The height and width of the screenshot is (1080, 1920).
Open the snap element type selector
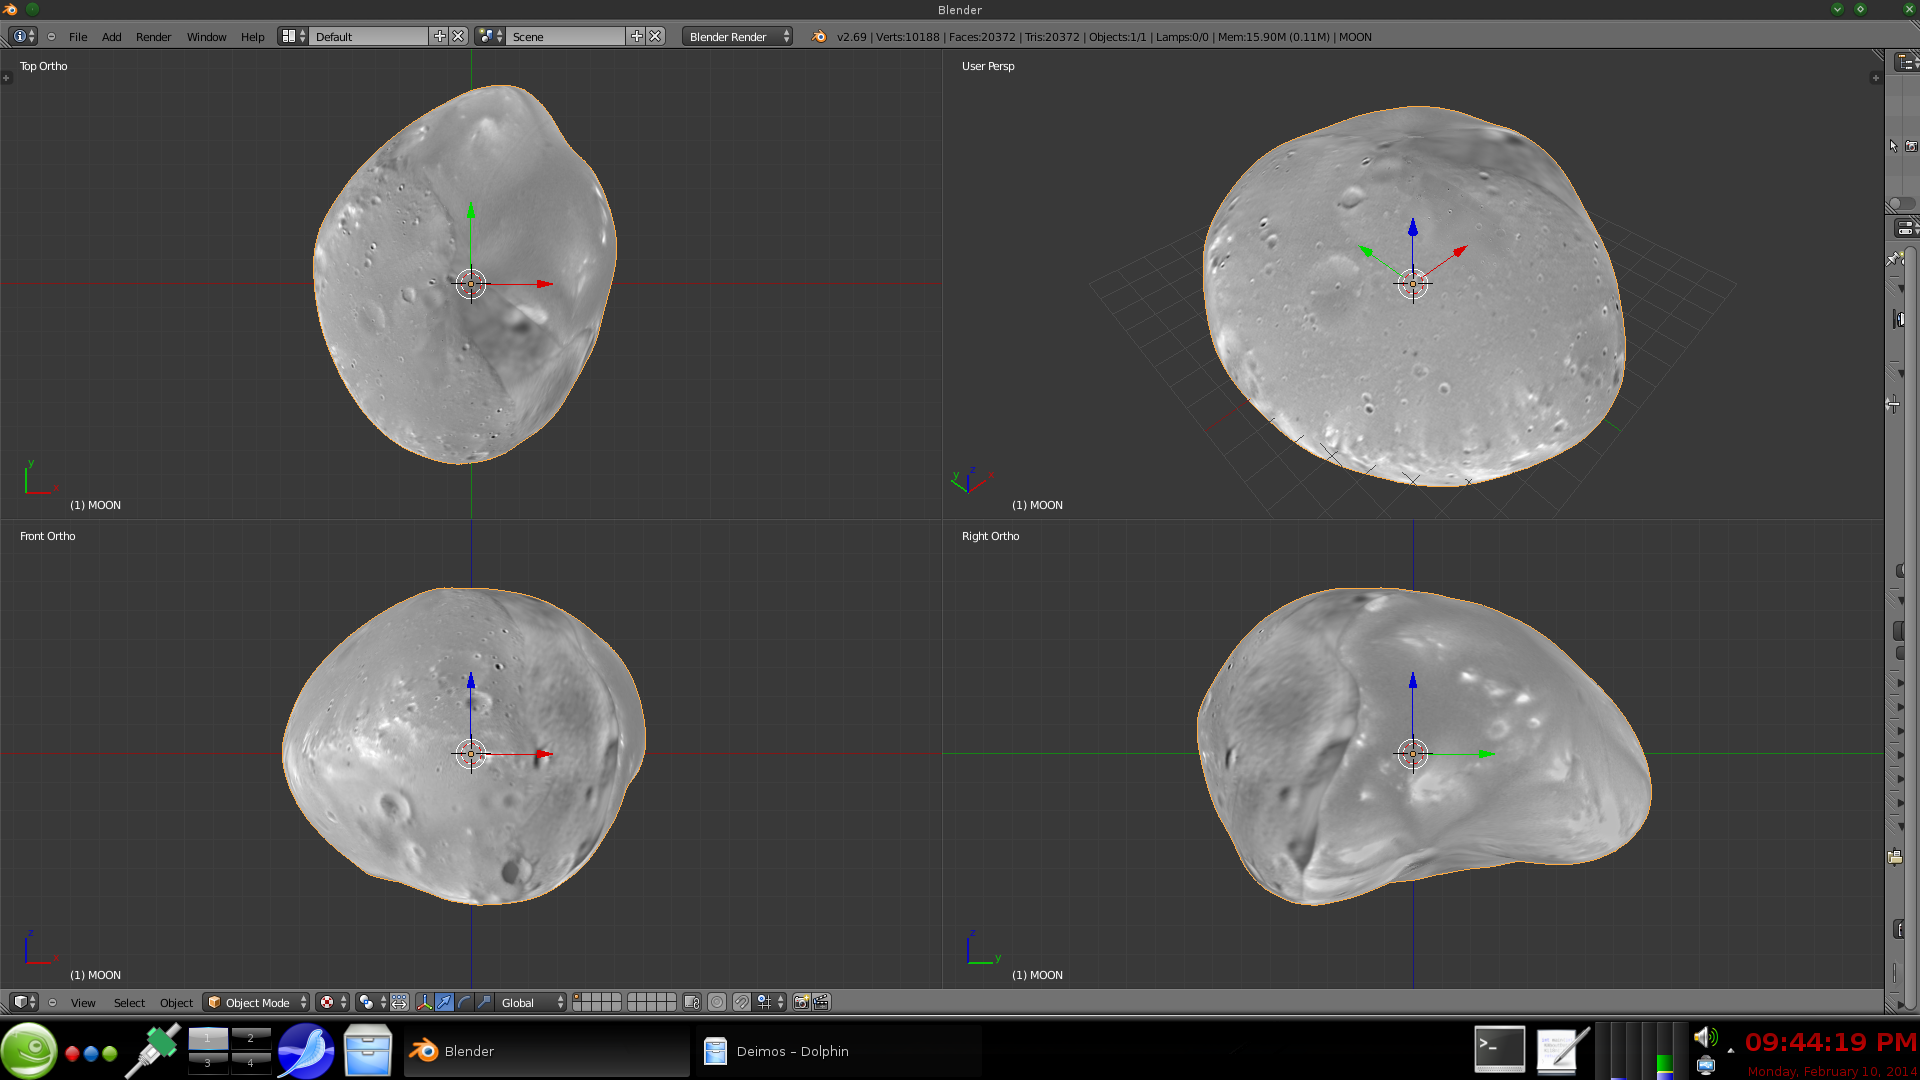pyautogui.click(x=770, y=1002)
